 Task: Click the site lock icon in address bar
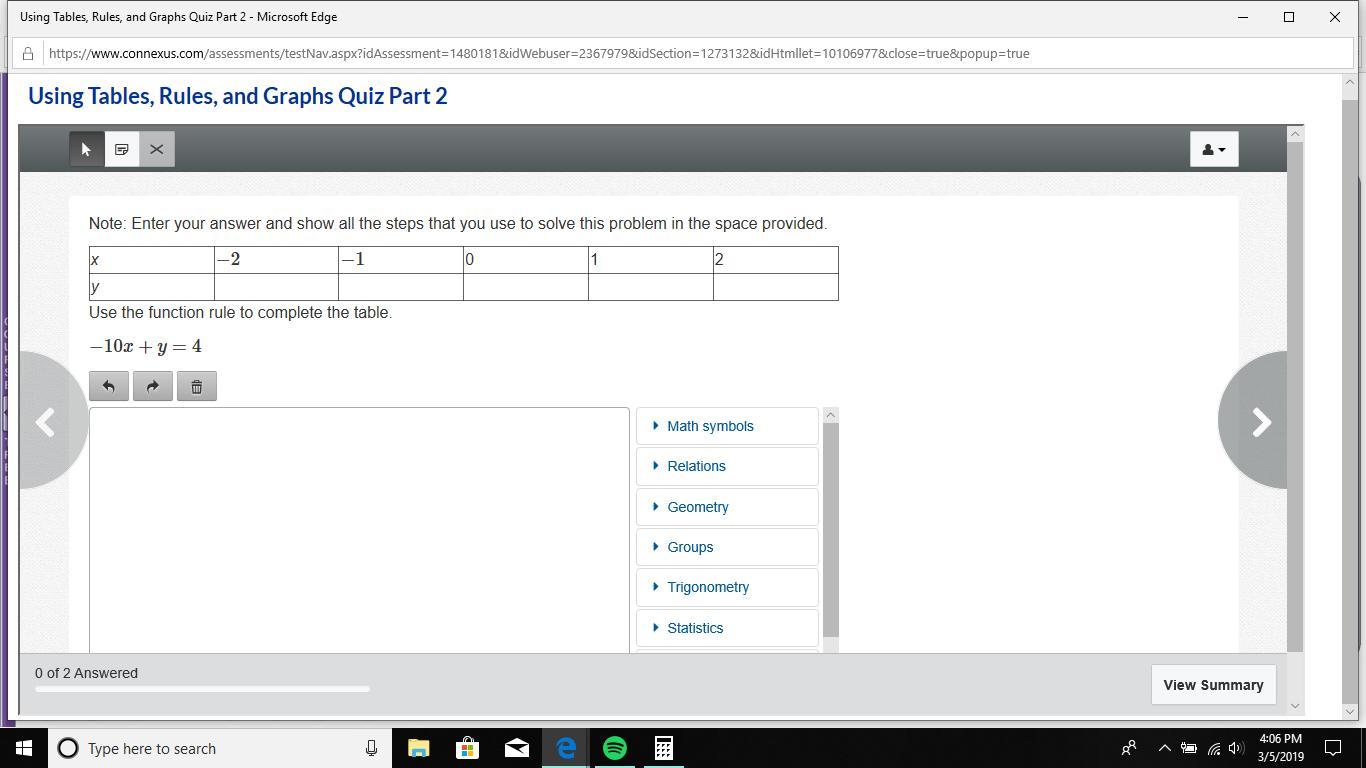[28, 54]
